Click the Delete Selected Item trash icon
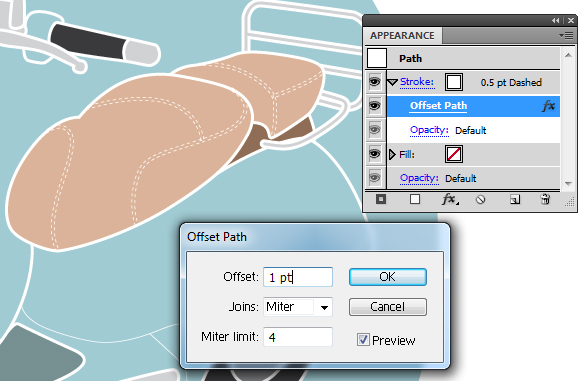Image resolution: width=585 pixels, height=381 pixels. click(x=545, y=199)
